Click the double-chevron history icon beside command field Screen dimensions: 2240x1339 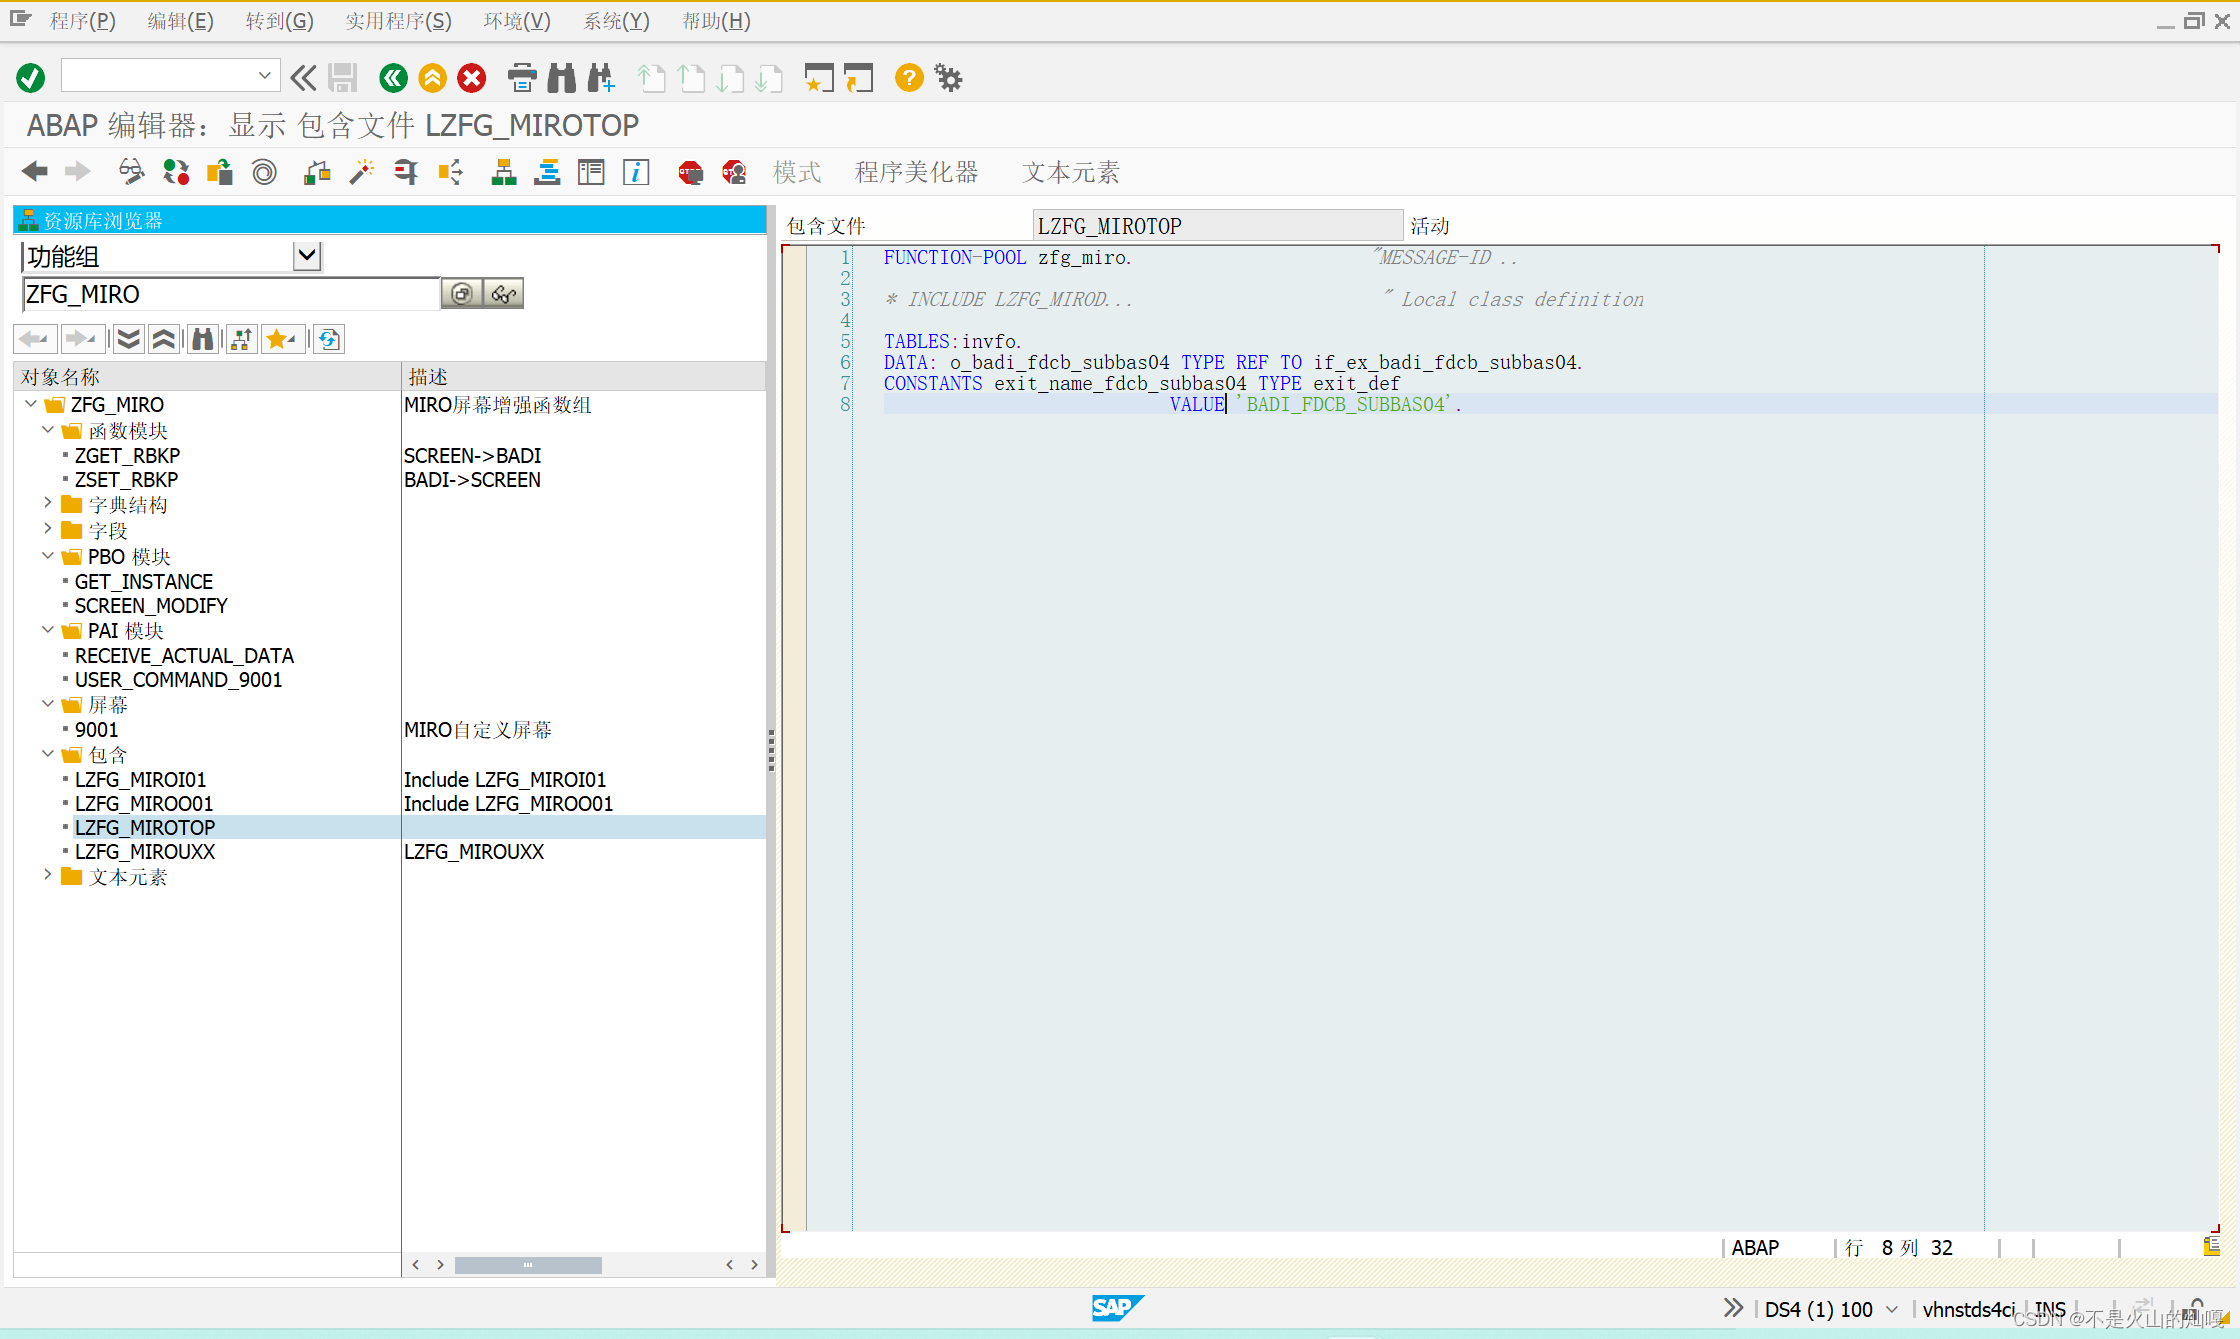coord(303,77)
